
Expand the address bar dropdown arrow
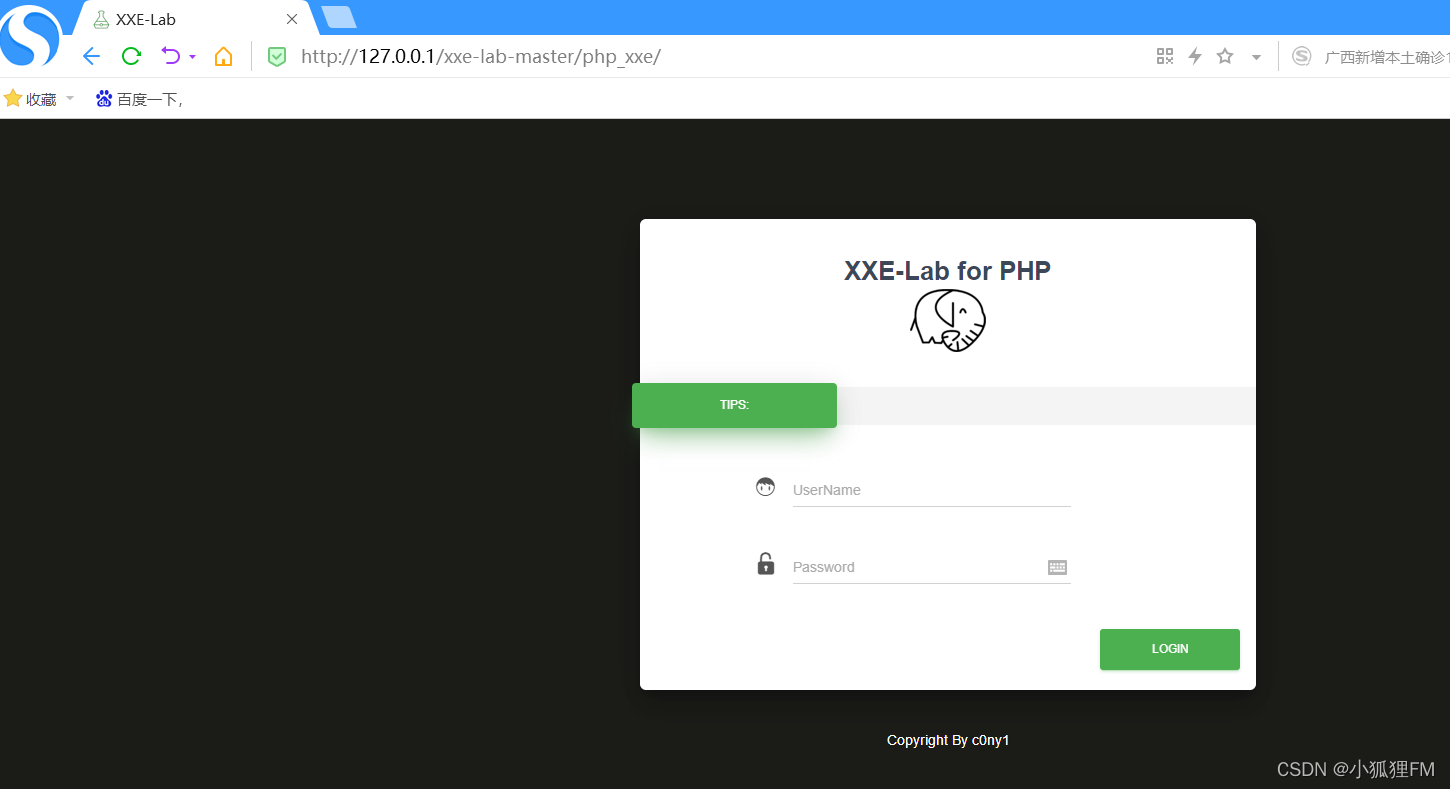[x=1256, y=57]
